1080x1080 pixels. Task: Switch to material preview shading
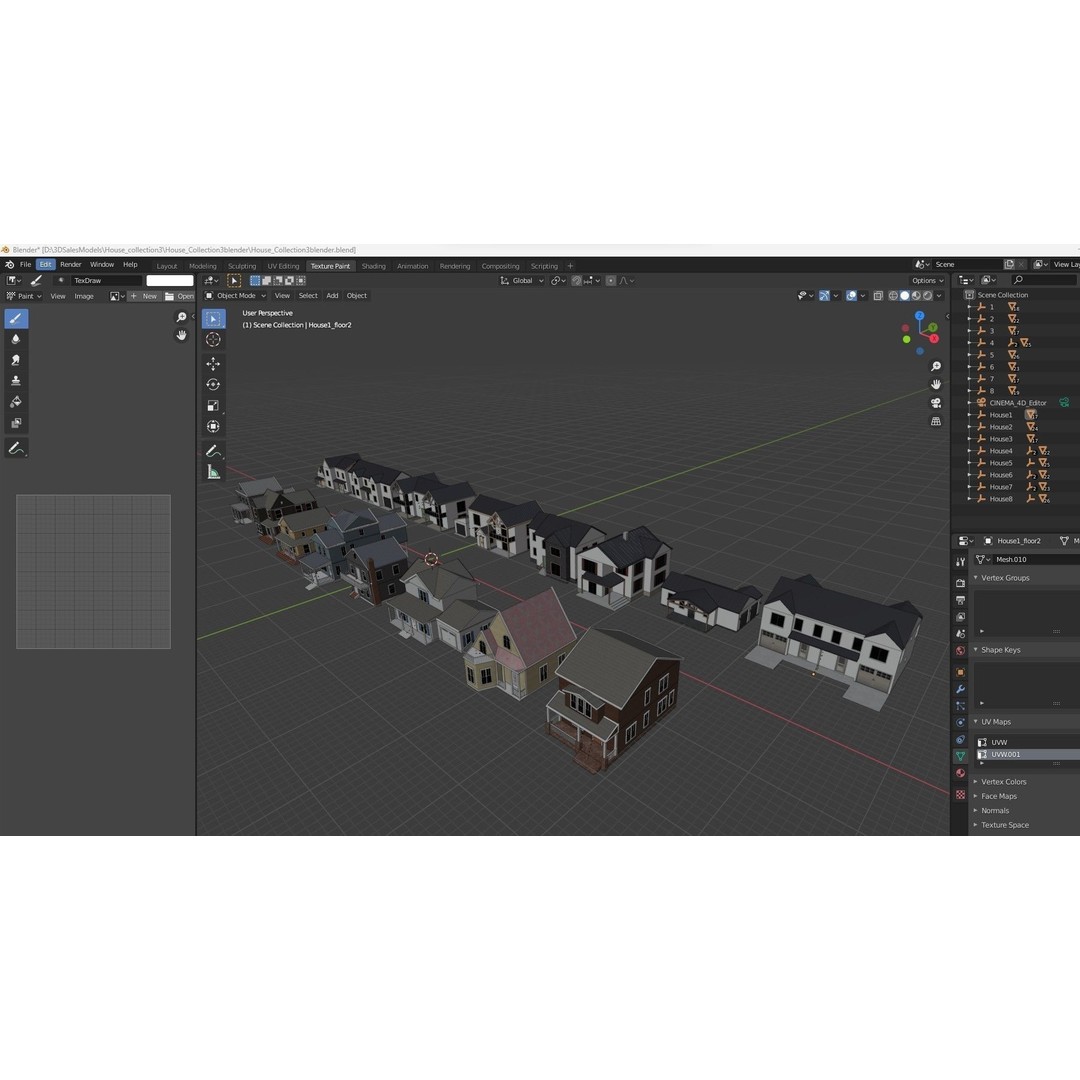(x=916, y=295)
